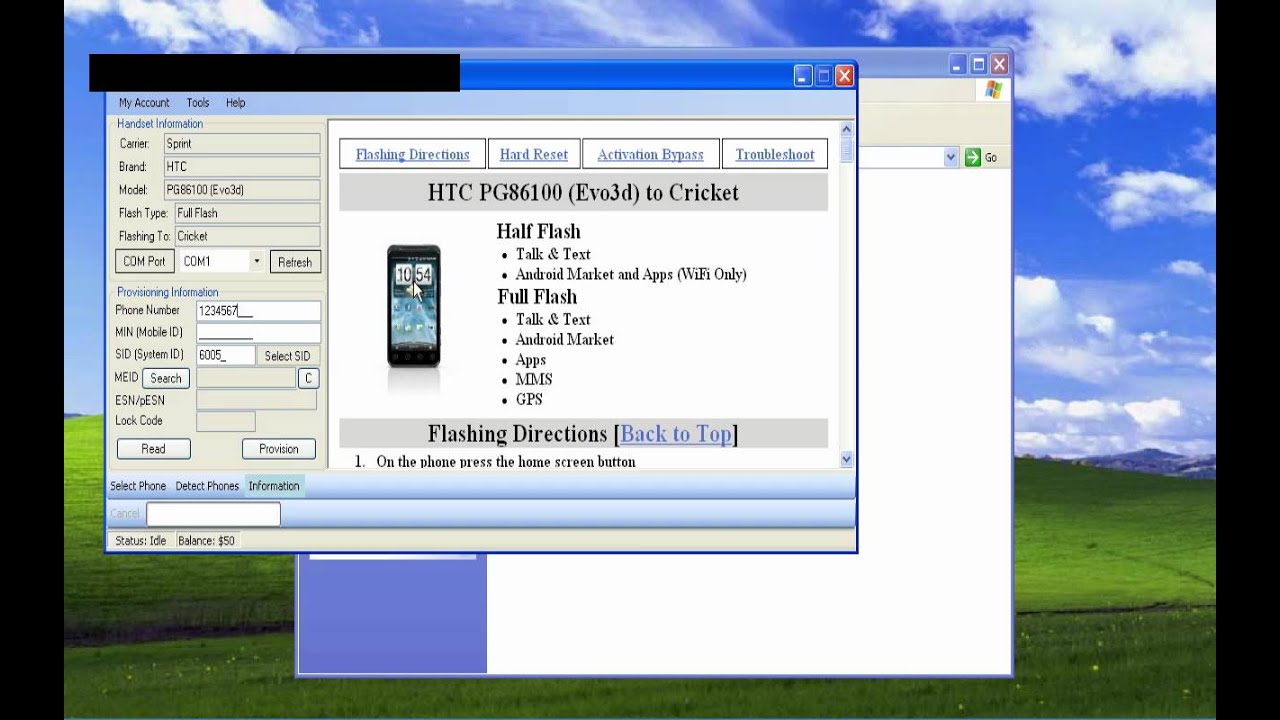Click the Status: Idle status entry
Screen dimensions: 1280x720
[140, 541]
